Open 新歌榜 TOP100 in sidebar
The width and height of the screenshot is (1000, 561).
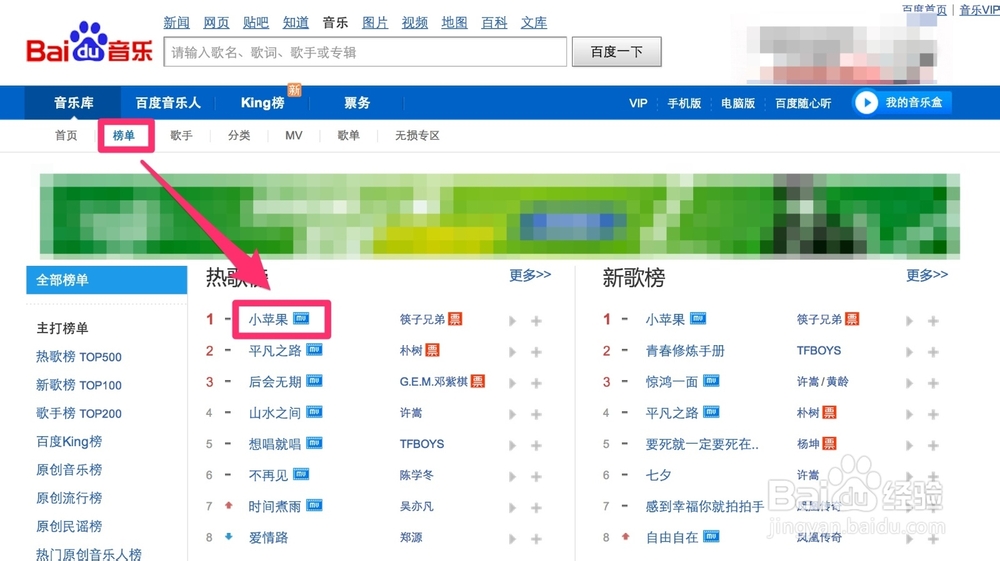coord(78,385)
